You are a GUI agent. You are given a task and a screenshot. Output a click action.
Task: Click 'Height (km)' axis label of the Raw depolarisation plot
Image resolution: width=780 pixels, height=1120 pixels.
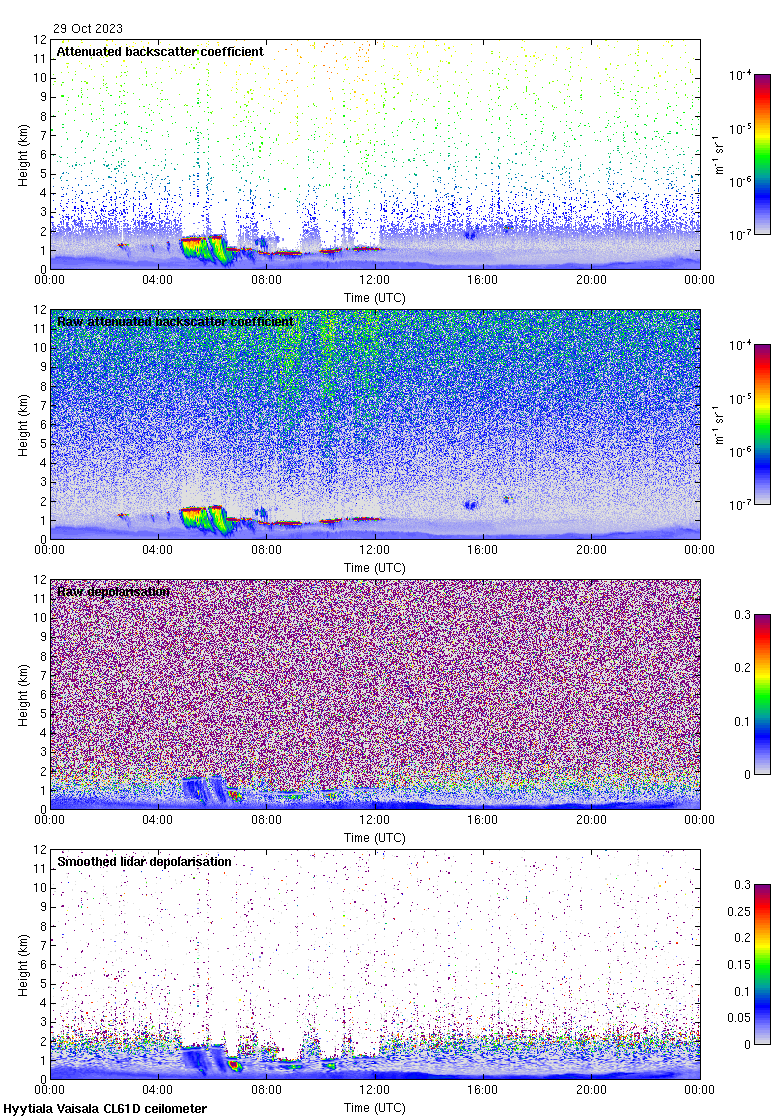pyautogui.click(x=24, y=695)
